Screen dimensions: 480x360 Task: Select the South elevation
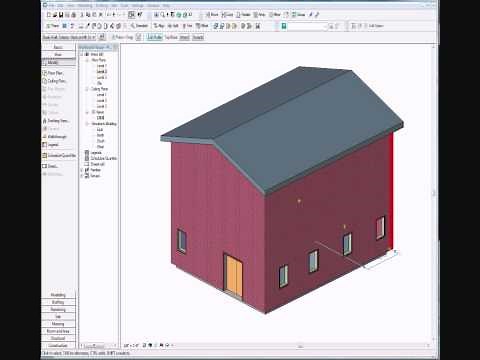click(x=101, y=141)
